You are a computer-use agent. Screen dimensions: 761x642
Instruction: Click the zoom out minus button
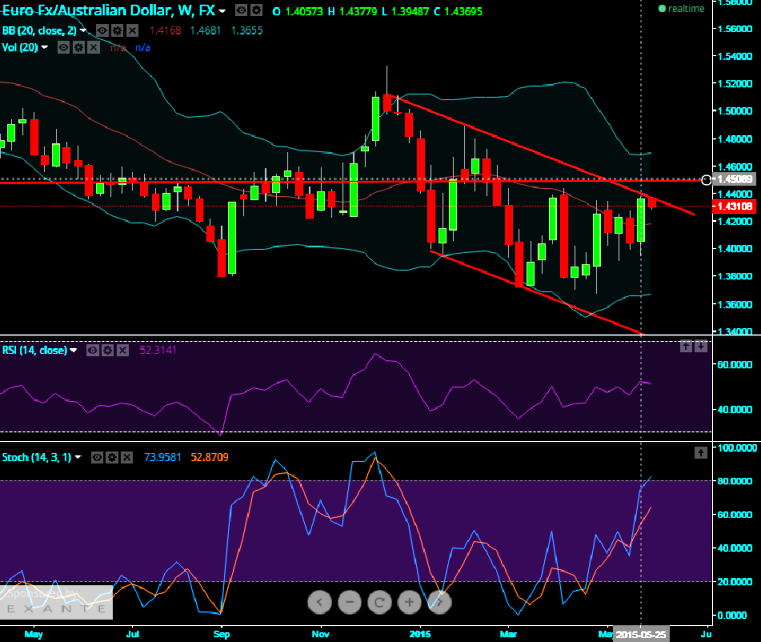tap(349, 603)
